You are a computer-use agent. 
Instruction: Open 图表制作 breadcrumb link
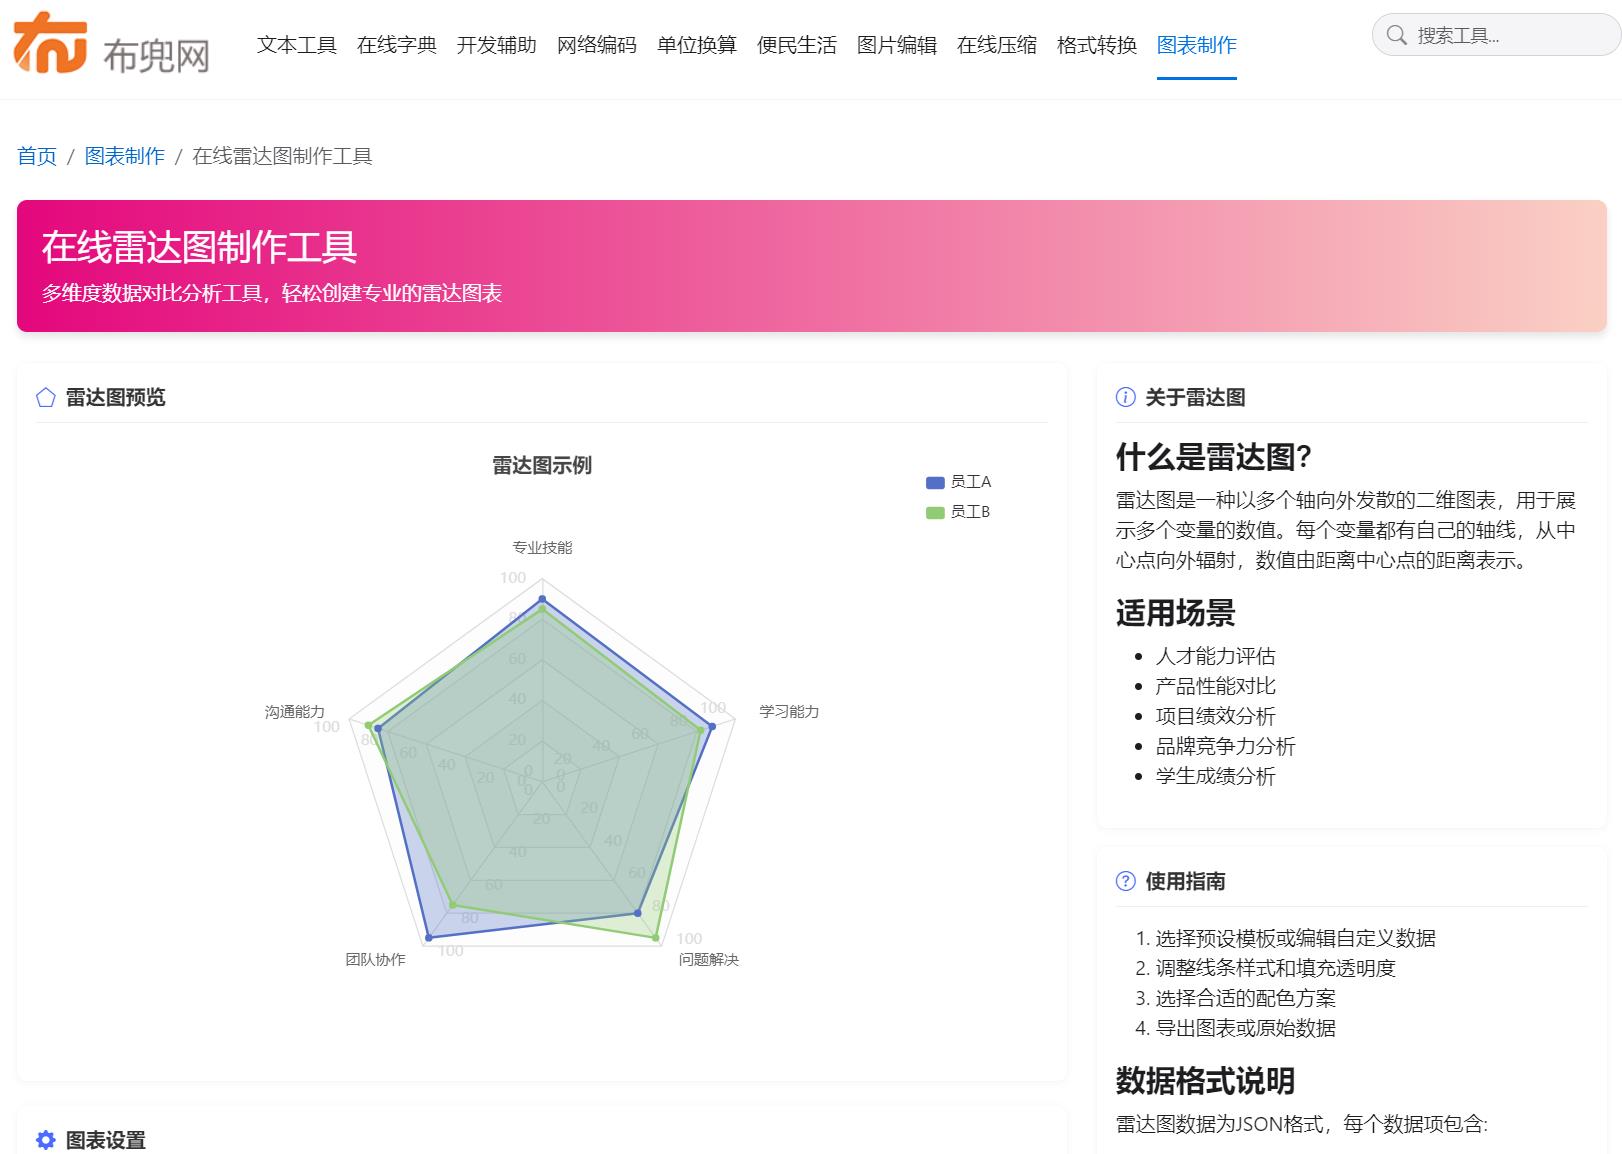coord(125,156)
